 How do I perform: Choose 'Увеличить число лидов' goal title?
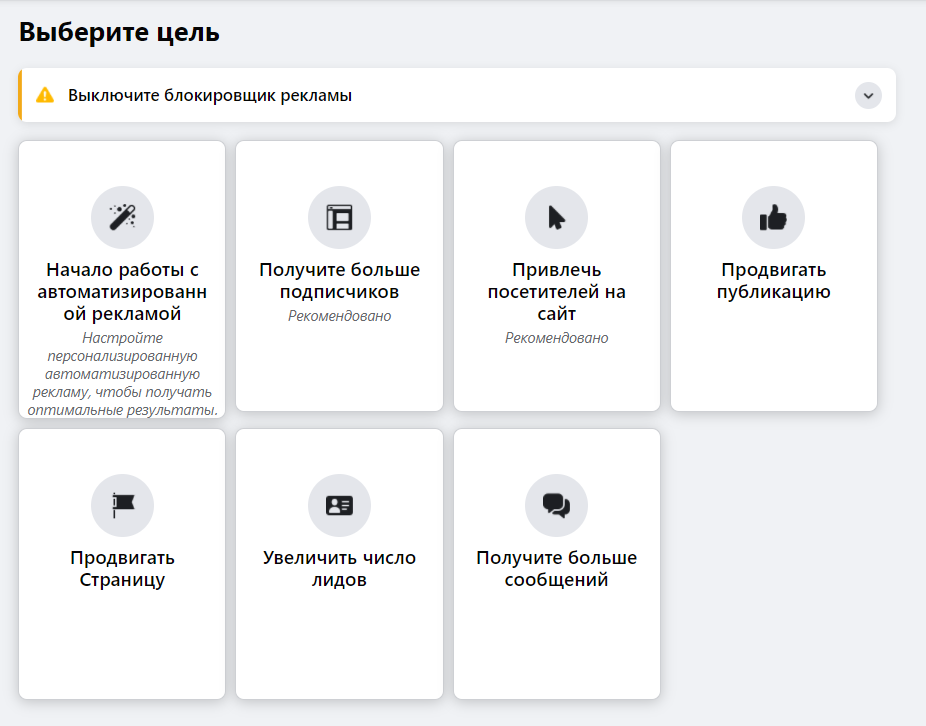point(339,569)
